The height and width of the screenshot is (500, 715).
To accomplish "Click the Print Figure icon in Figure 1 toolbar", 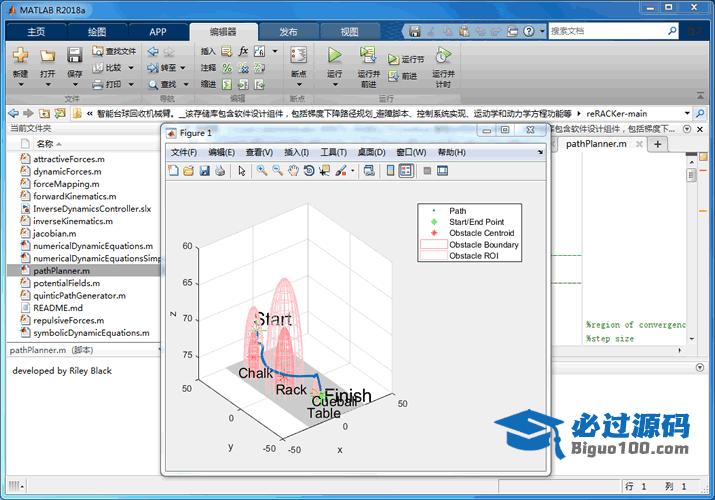I will [220, 171].
